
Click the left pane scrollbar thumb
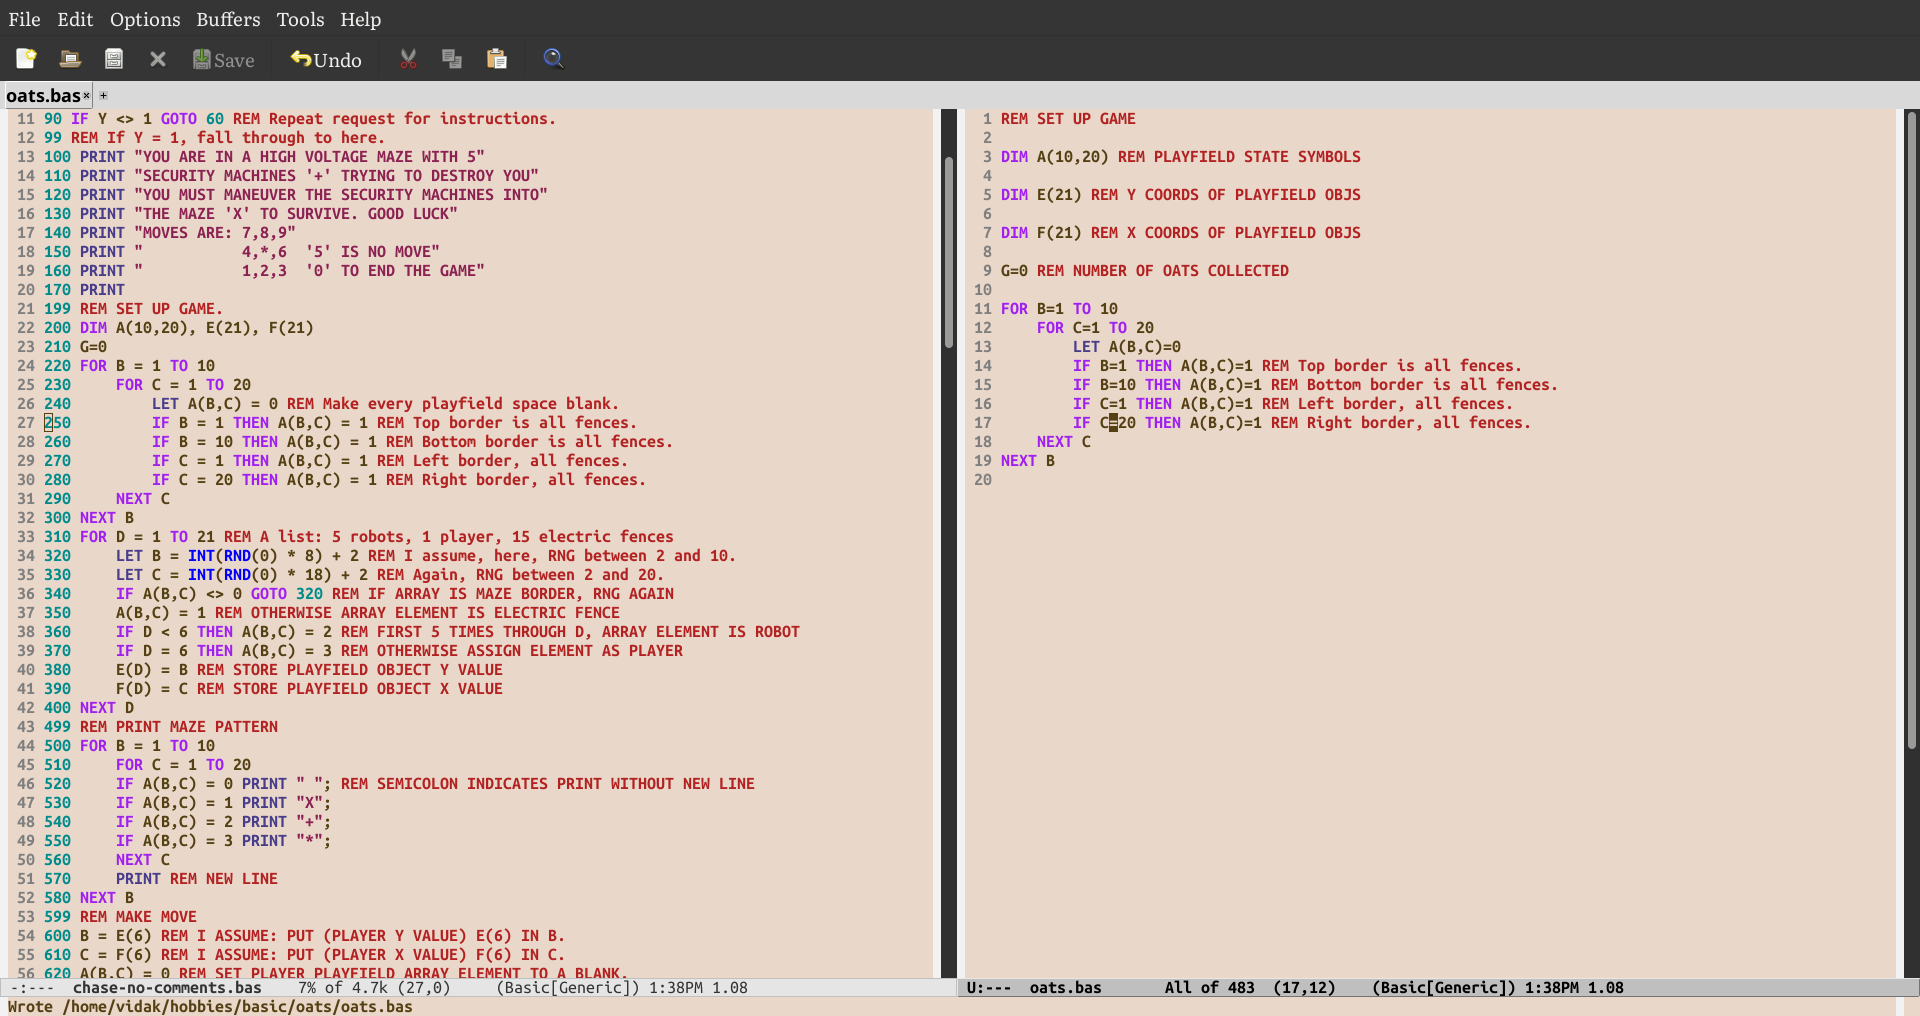pos(949,252)
